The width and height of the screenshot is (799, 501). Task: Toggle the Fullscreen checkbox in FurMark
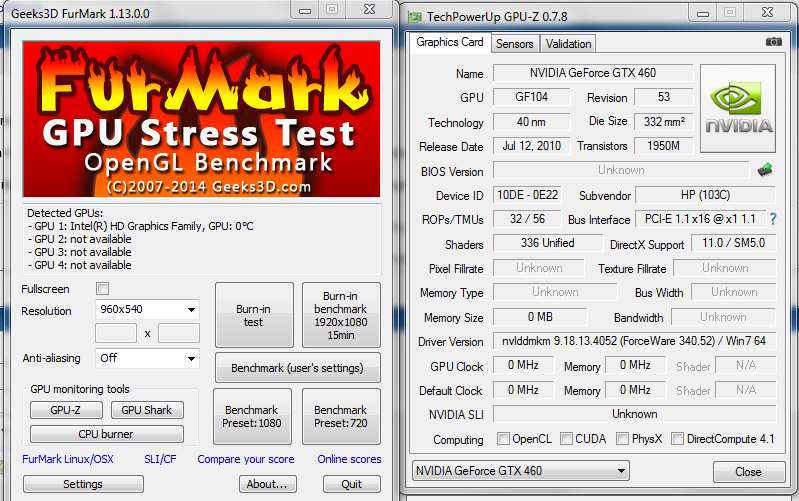[x=102, y=289]
